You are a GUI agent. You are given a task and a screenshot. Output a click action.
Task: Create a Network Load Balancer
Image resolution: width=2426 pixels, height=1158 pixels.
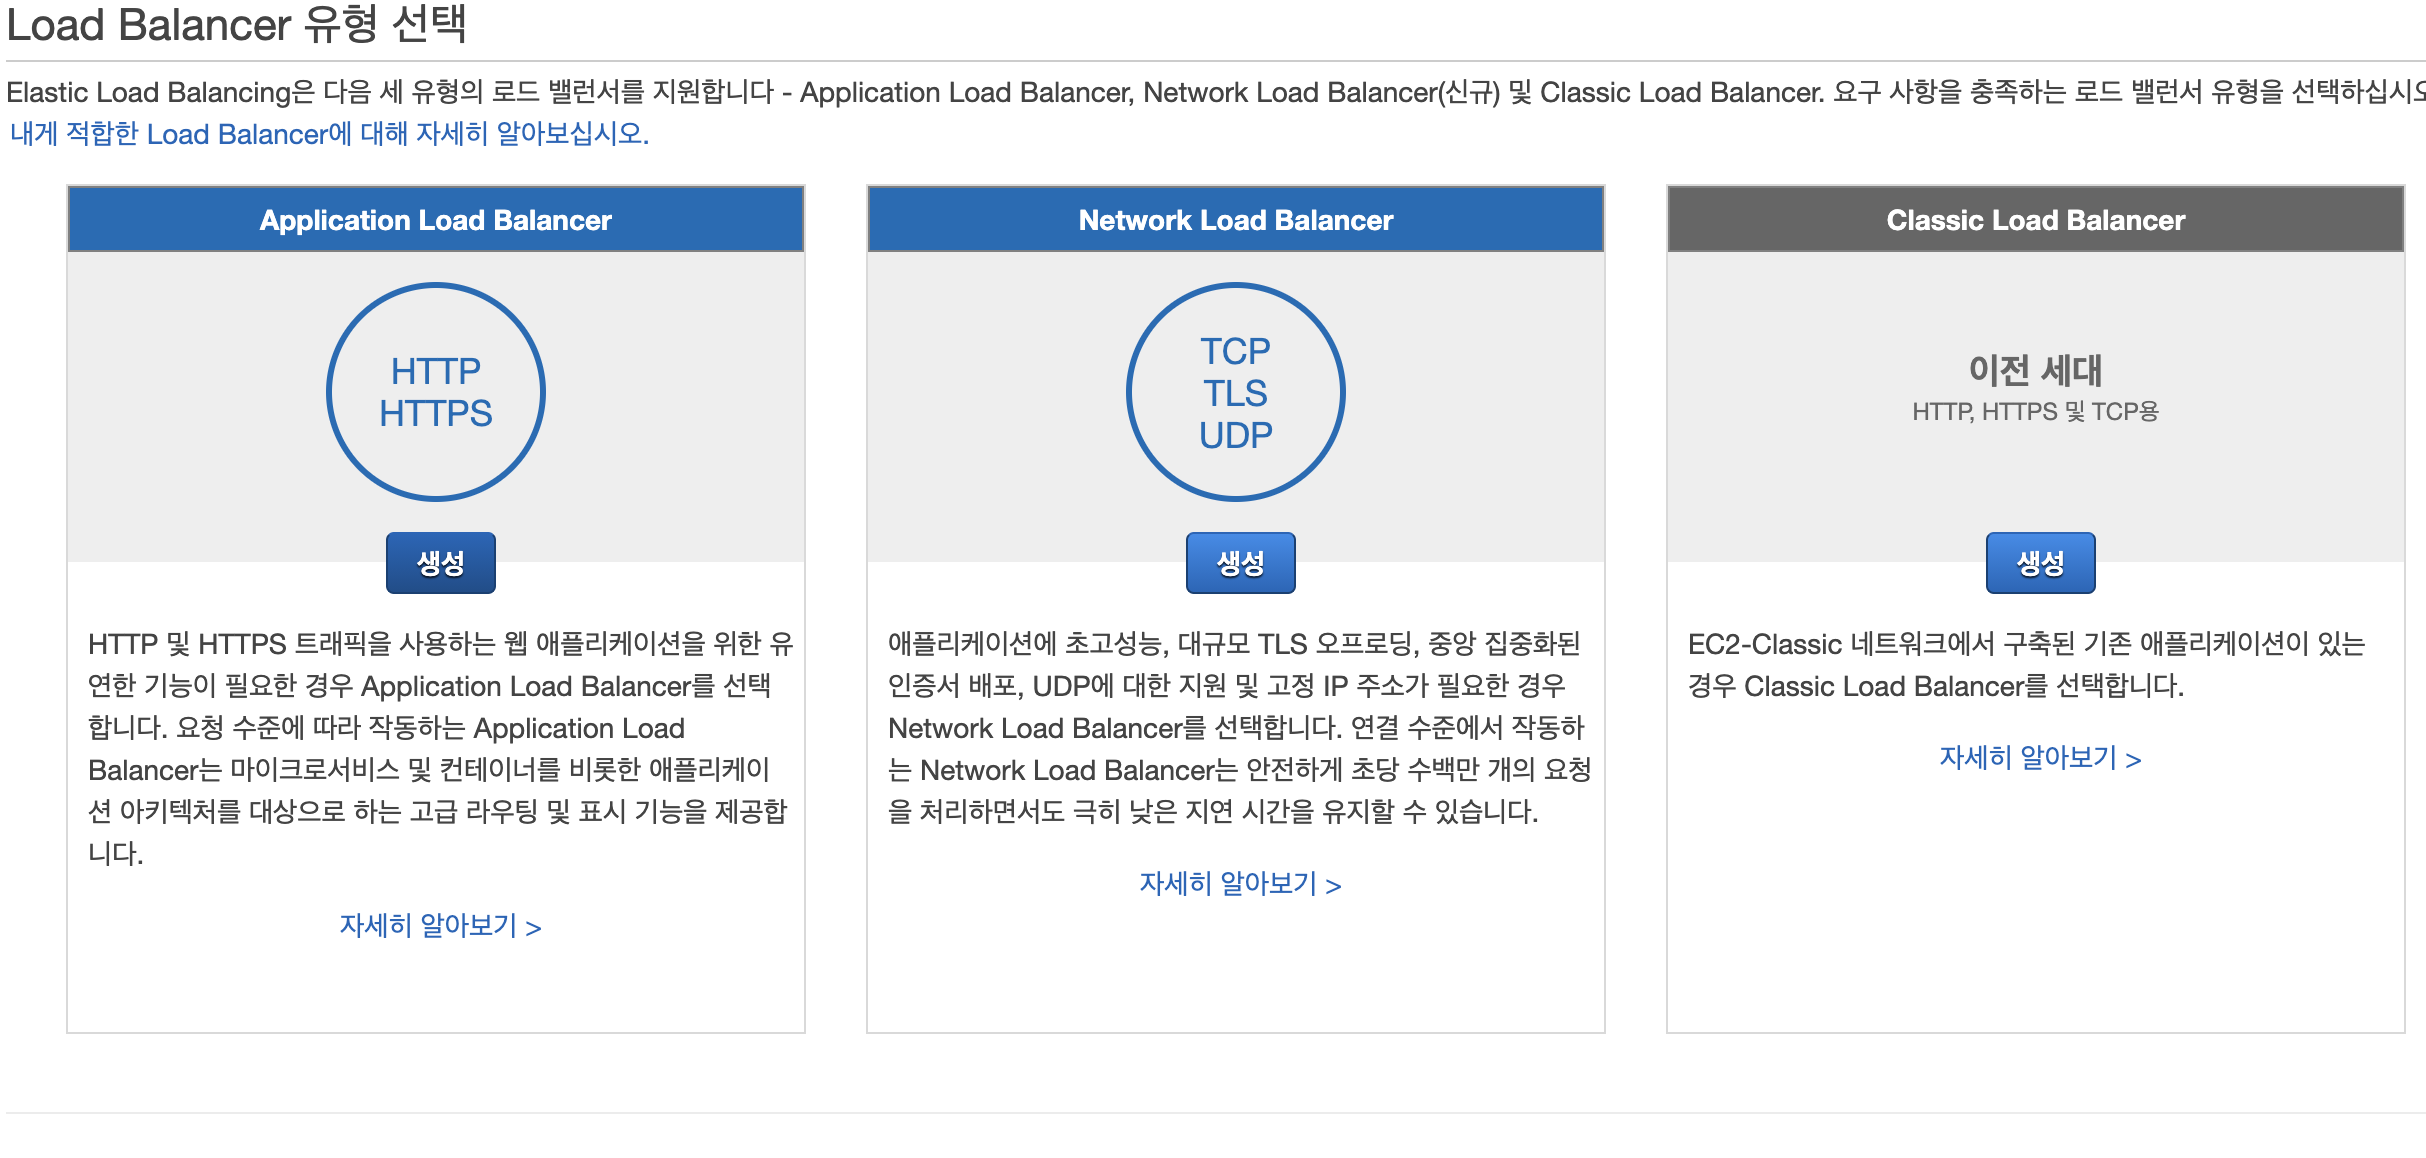click(1240, 563)
